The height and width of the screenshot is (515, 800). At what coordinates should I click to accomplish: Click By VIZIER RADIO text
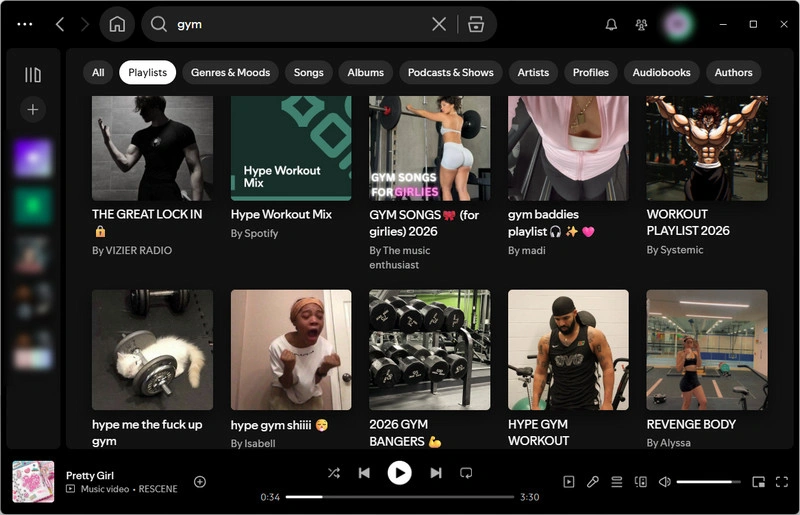(132, 251)
